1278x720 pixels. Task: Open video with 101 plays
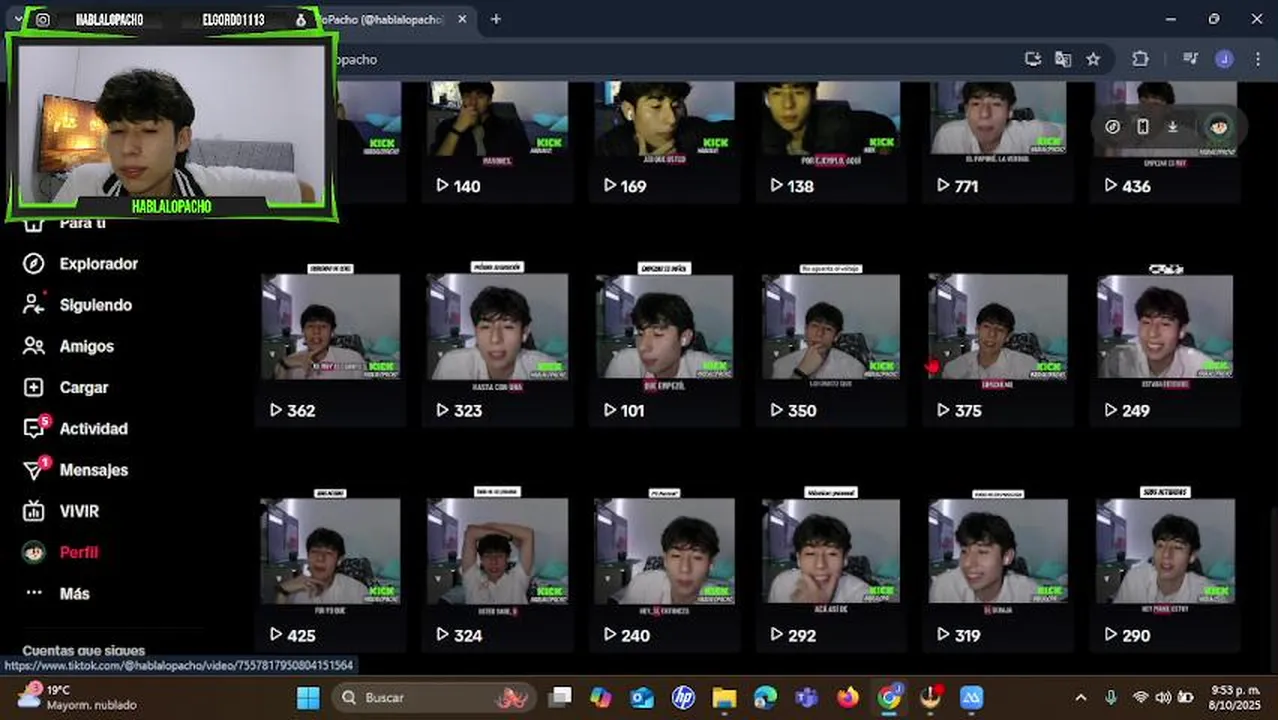click(665, 347)
